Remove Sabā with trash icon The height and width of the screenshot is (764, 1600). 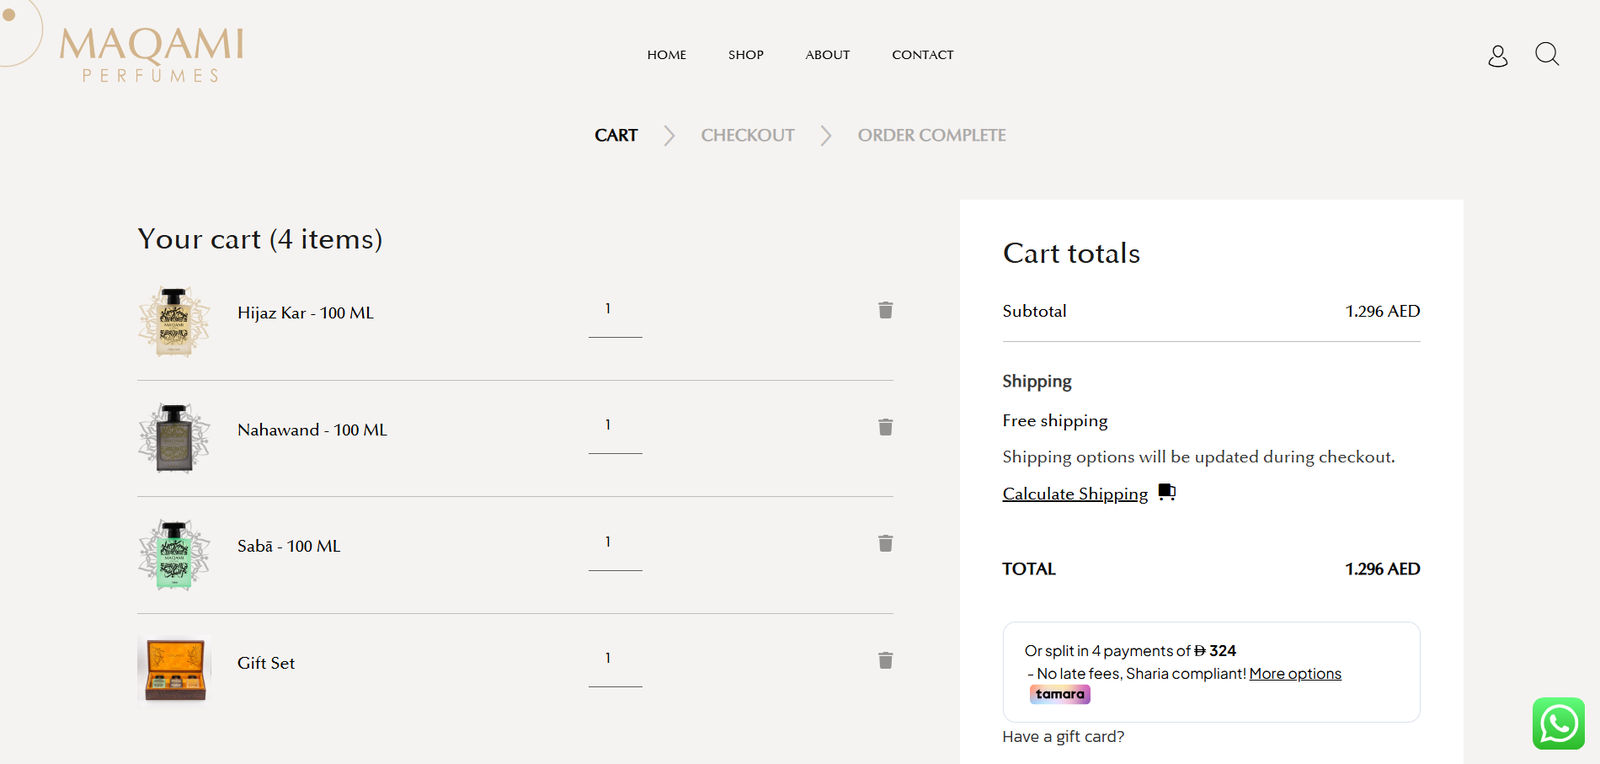[885, 543]
